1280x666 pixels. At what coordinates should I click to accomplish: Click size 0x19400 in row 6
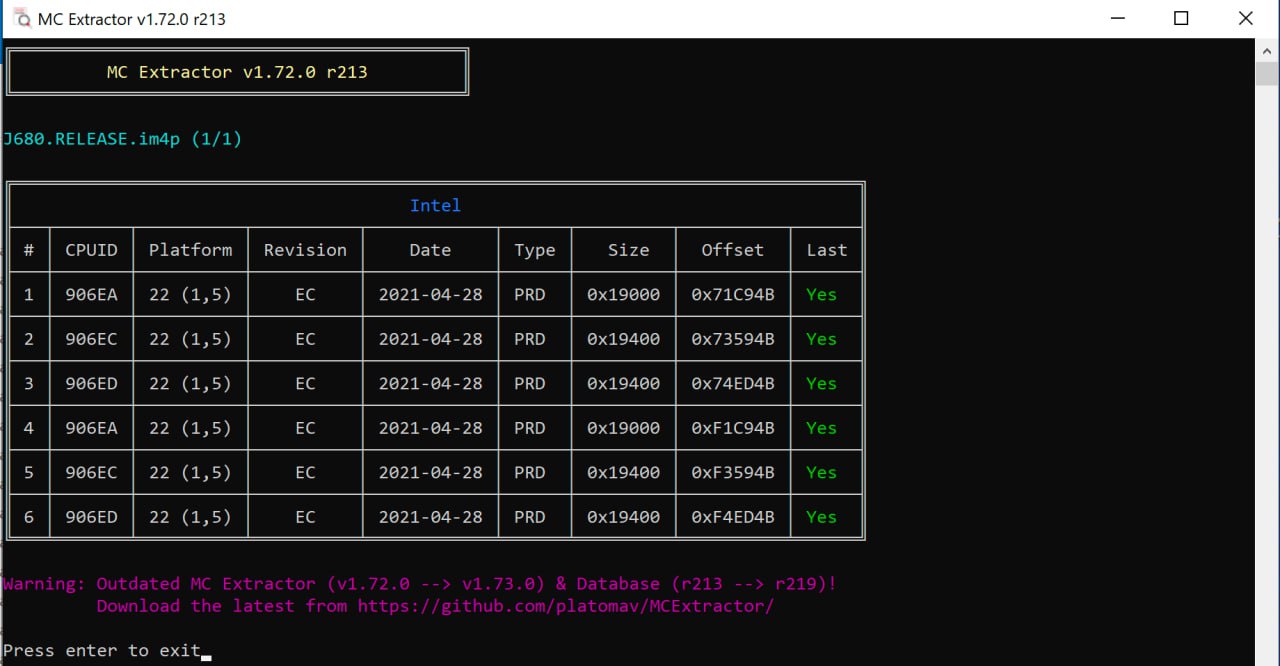pos(623,517)
